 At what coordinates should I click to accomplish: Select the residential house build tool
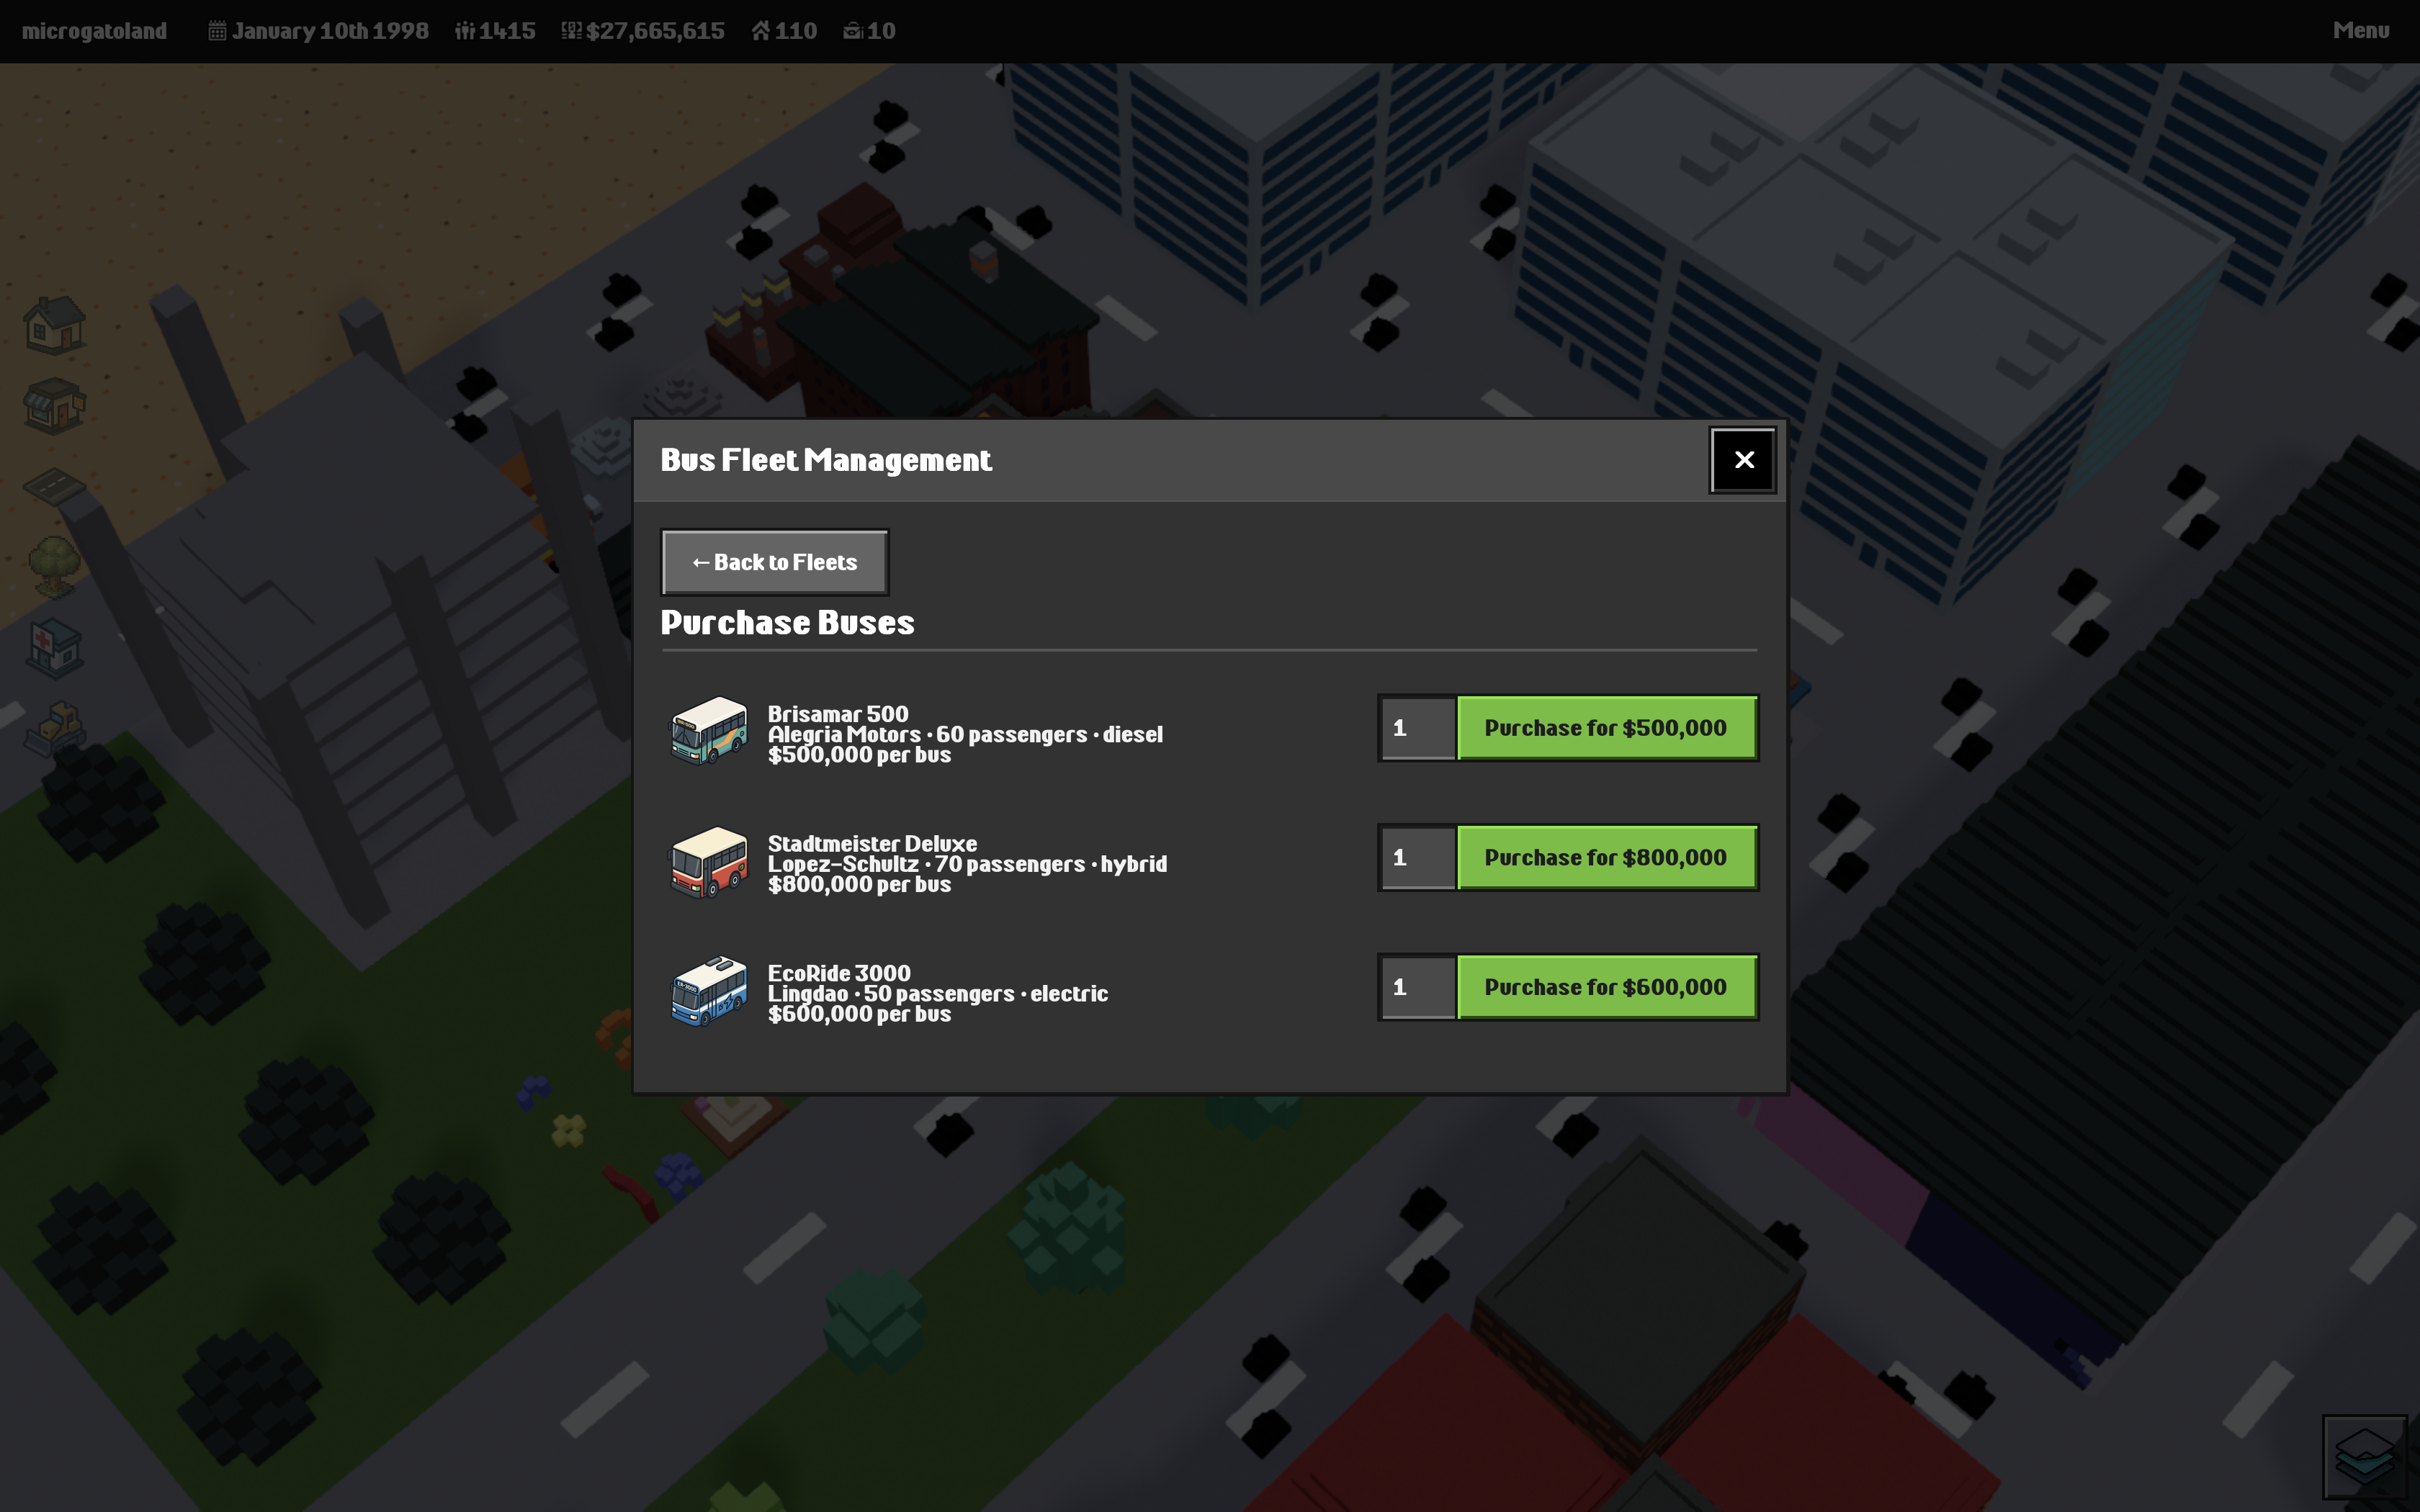55,325
